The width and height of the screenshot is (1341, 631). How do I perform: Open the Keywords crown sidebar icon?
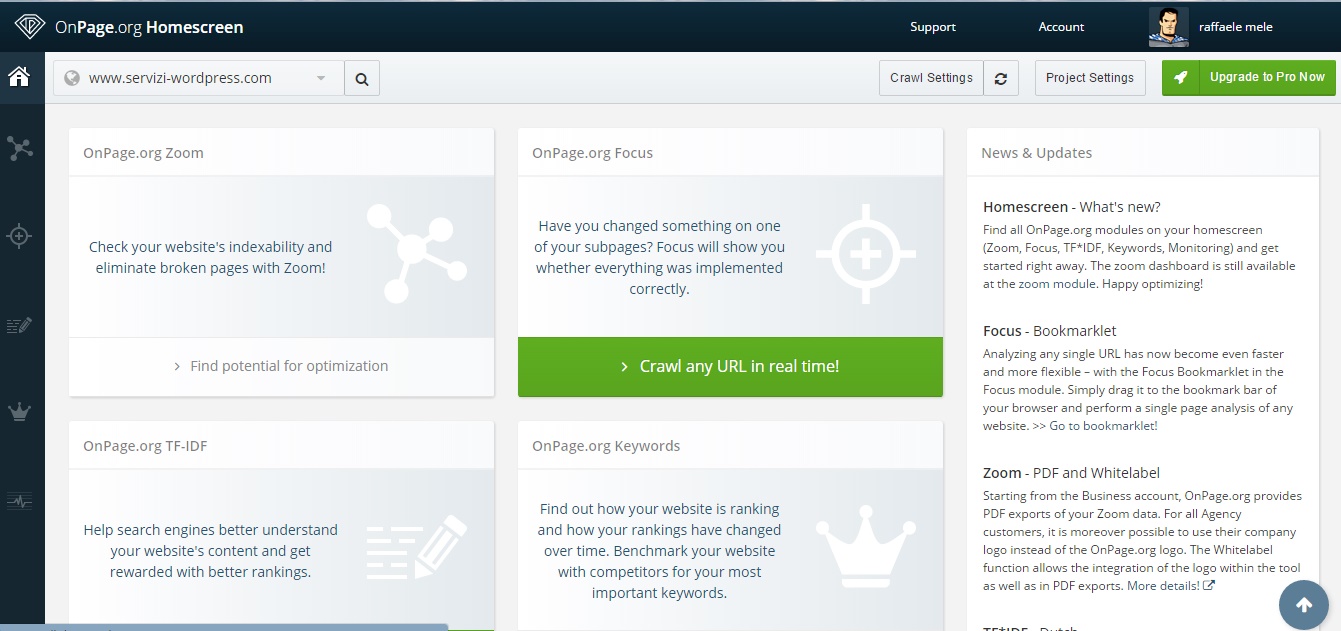tap(19, 412)
